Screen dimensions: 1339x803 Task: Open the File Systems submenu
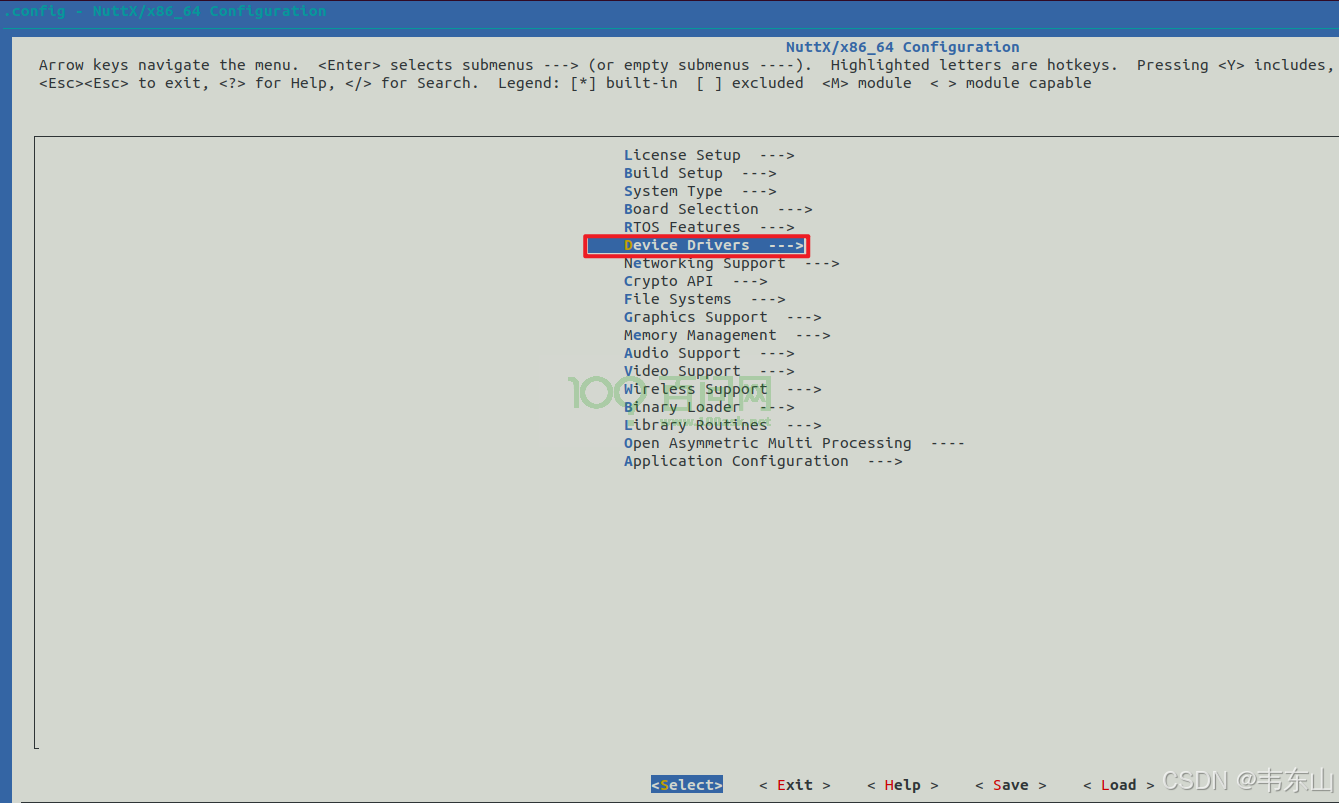[705, 299]
